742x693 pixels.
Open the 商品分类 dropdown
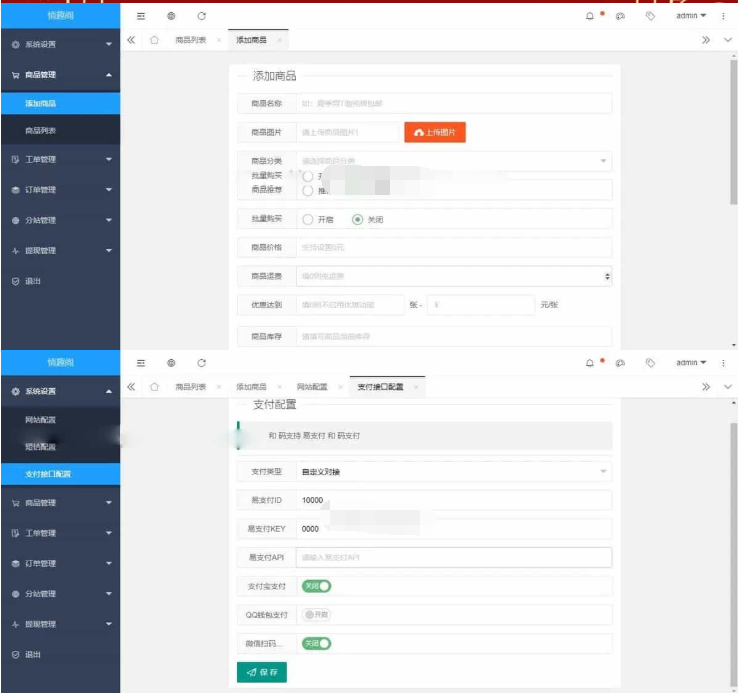pos(454,161)
